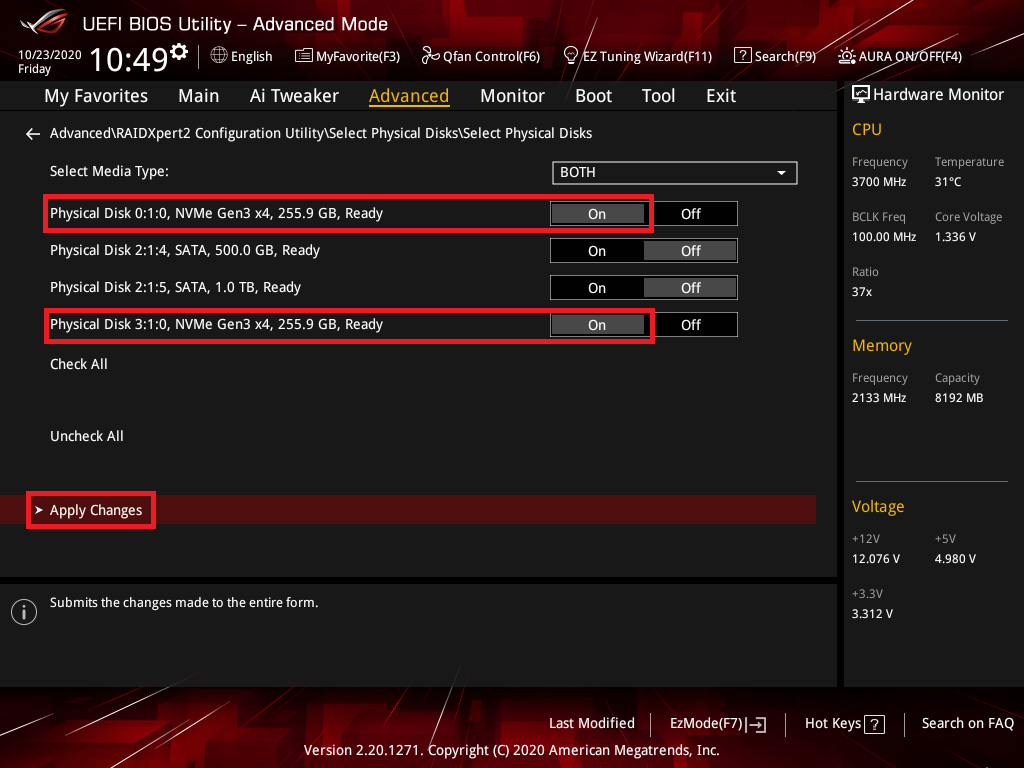Toggle AURA ON/OFF lighting icon
The width and height of the screenshot is (1024, 768).
point(847,56)
